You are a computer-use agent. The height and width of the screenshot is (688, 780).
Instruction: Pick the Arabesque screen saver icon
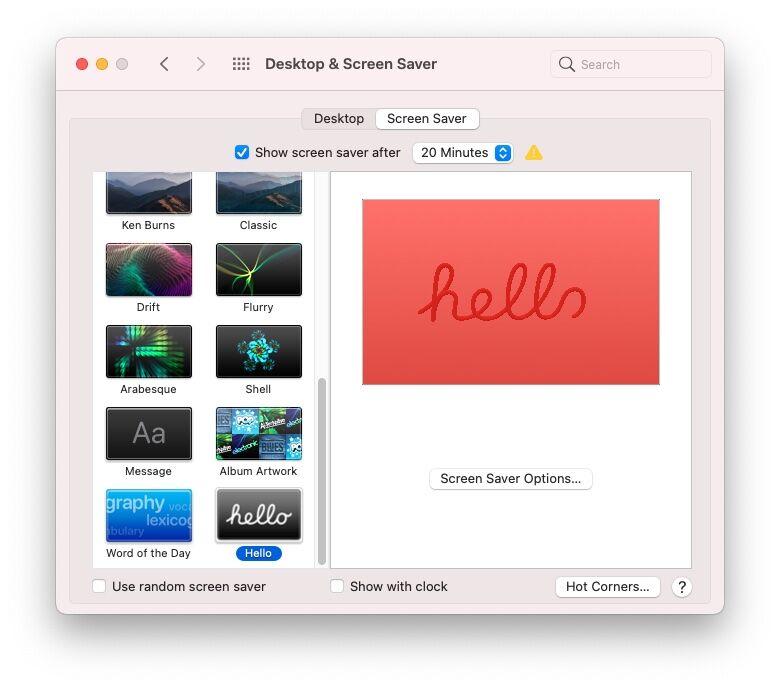pyautogui.click(x=148, y=352)
